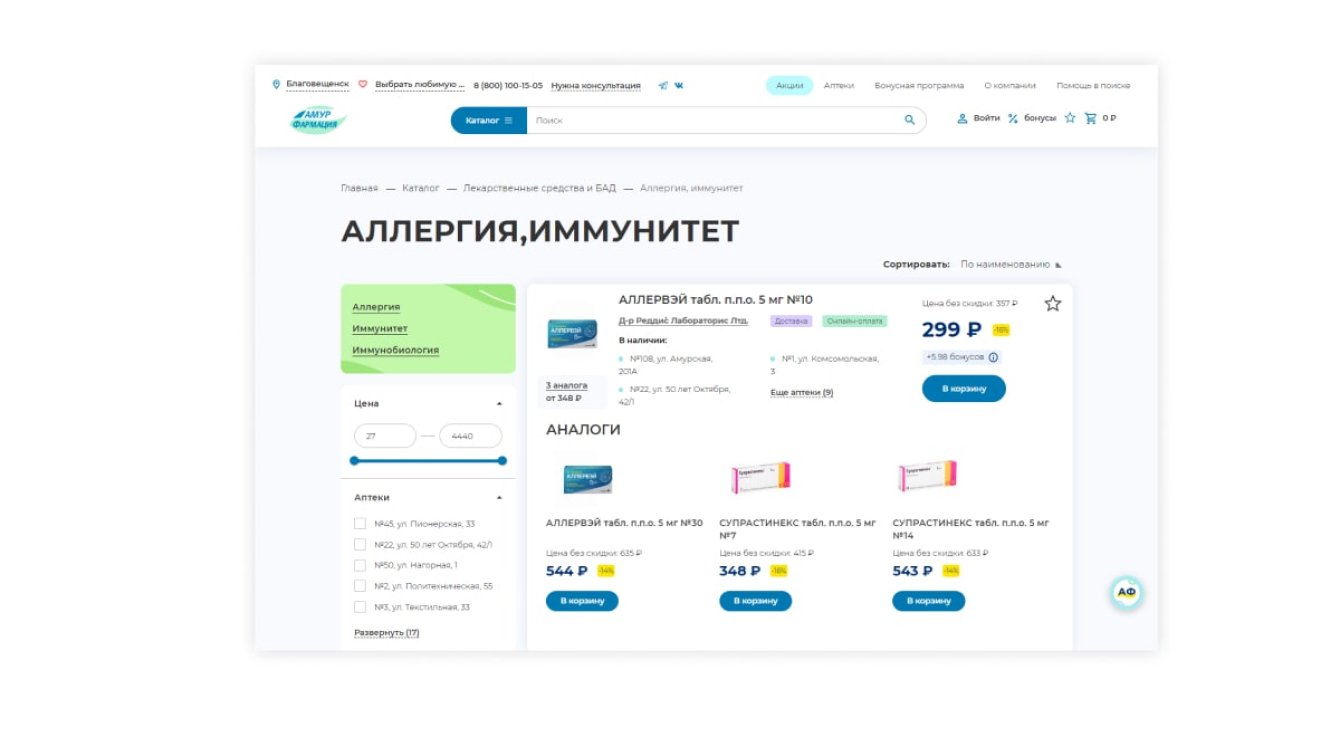Open manufacturer Д-р Реддис Лабораторис Лтд.
Image resolution: width=1340 pixels, height=734 pixels.
point(683,321)
